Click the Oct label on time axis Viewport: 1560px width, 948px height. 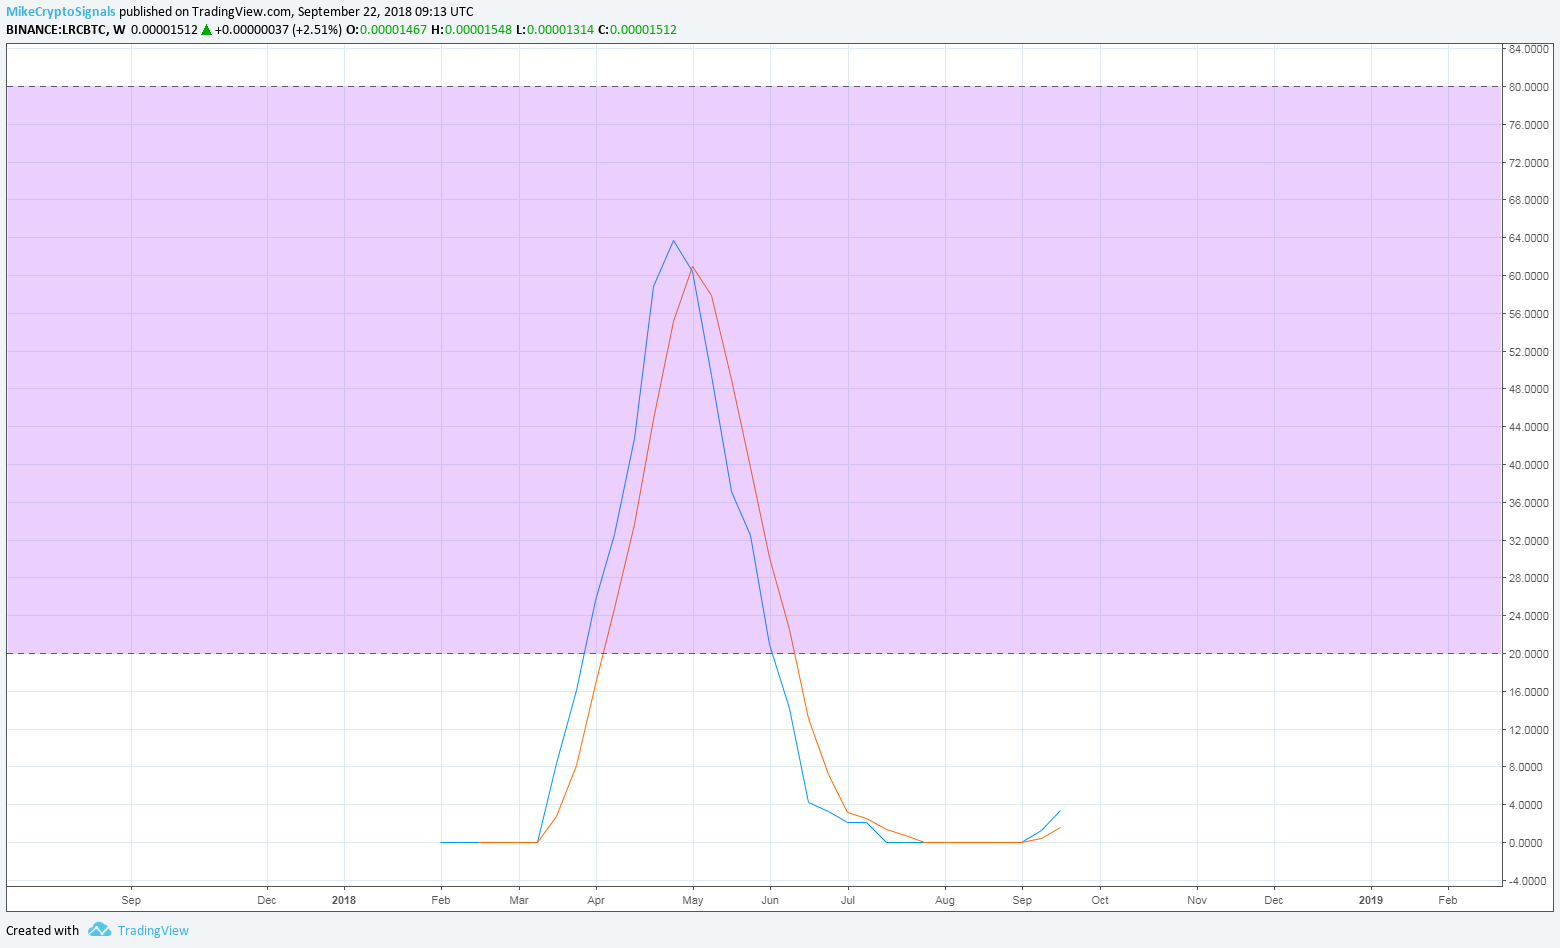pos(1100,900)
